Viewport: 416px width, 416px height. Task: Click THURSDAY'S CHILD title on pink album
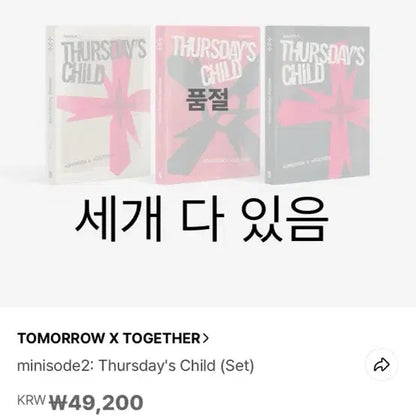pyautogui.click(x=214, y=62)
